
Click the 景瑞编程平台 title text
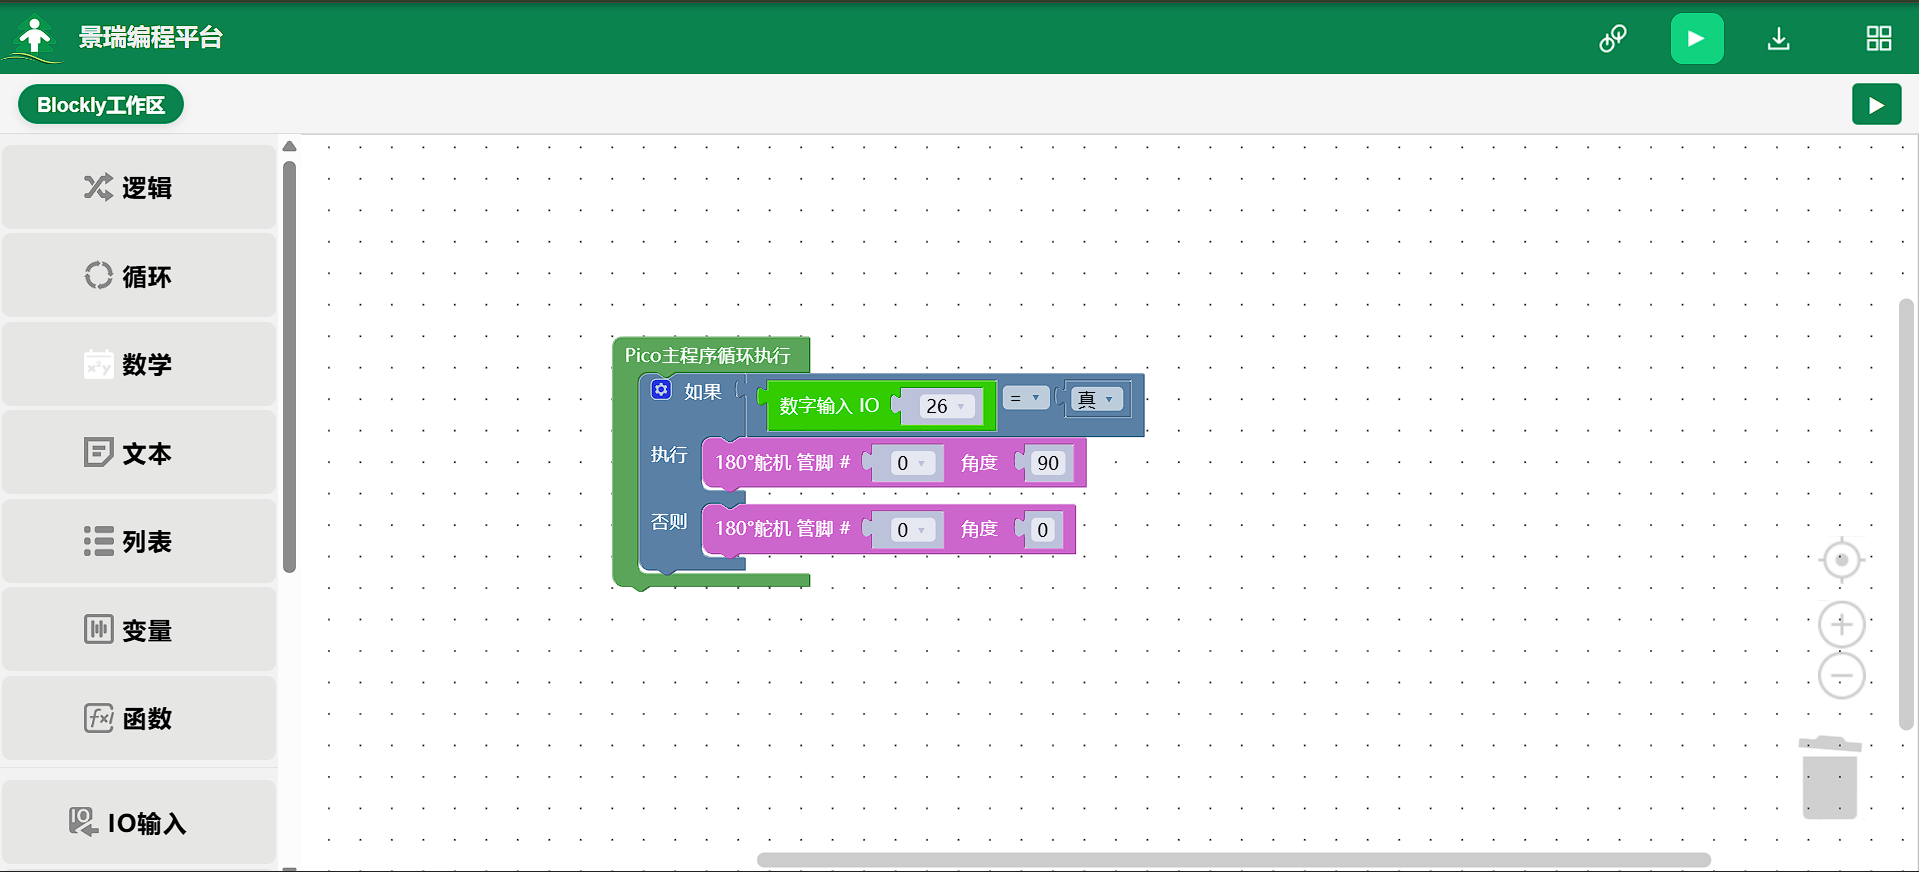tap(151, 38)
